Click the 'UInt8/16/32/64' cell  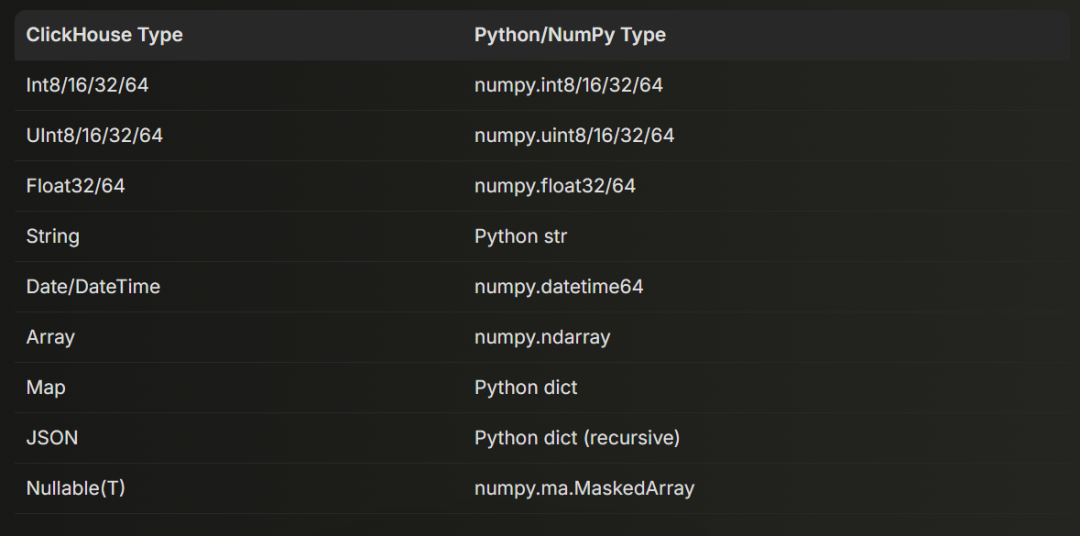[x=94, y=136]
